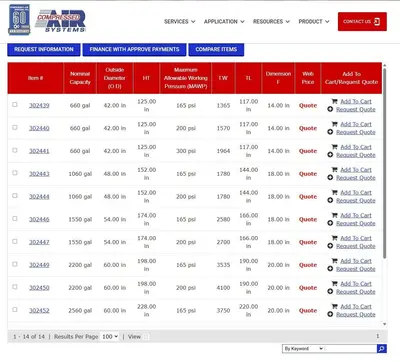The height and width of the screenshot is (362, 400).
Task: Click page number 1 in the footer
Action: click(378, 336)
